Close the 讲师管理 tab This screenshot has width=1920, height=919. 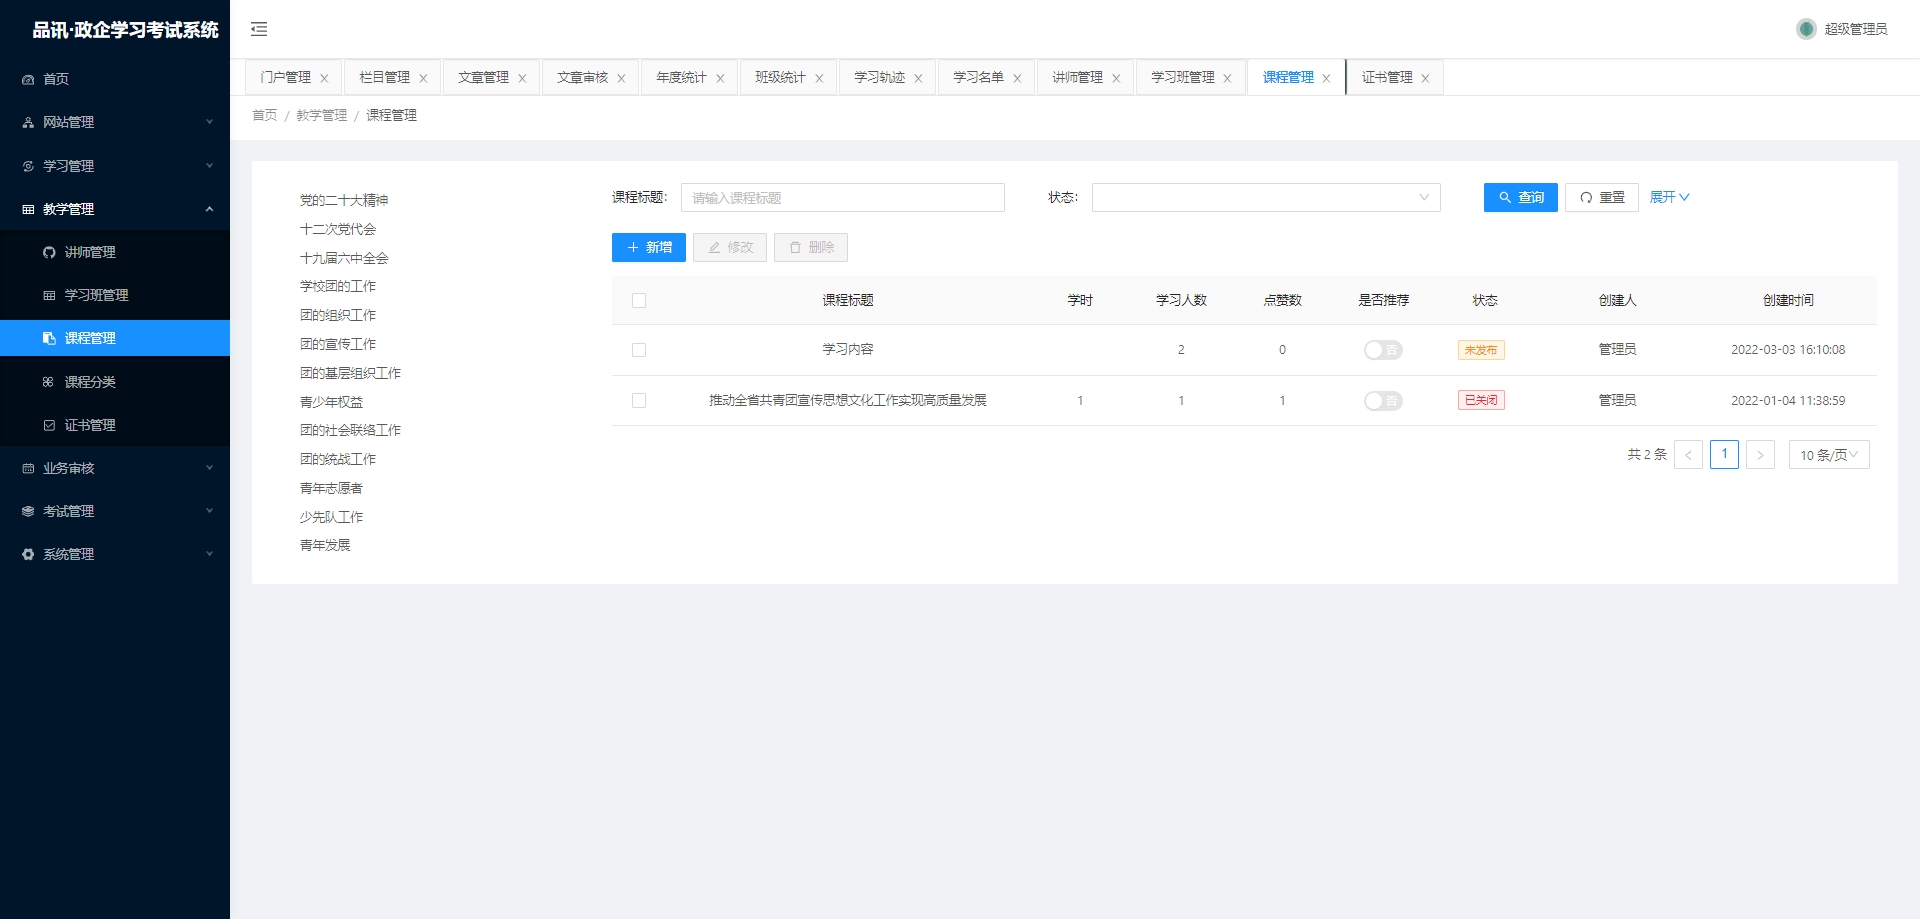tap(1116, 78)
